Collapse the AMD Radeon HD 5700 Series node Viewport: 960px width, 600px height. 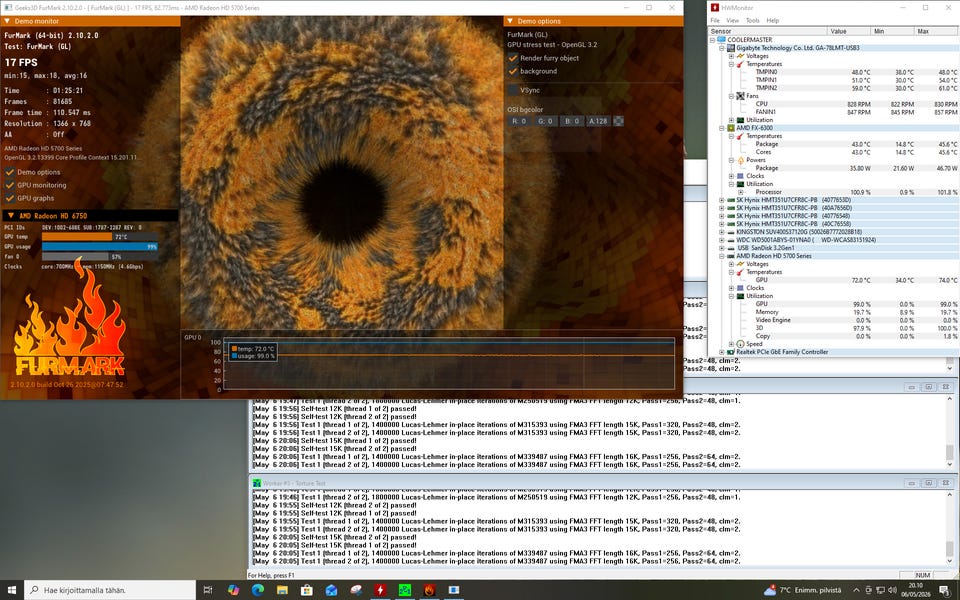722,256
